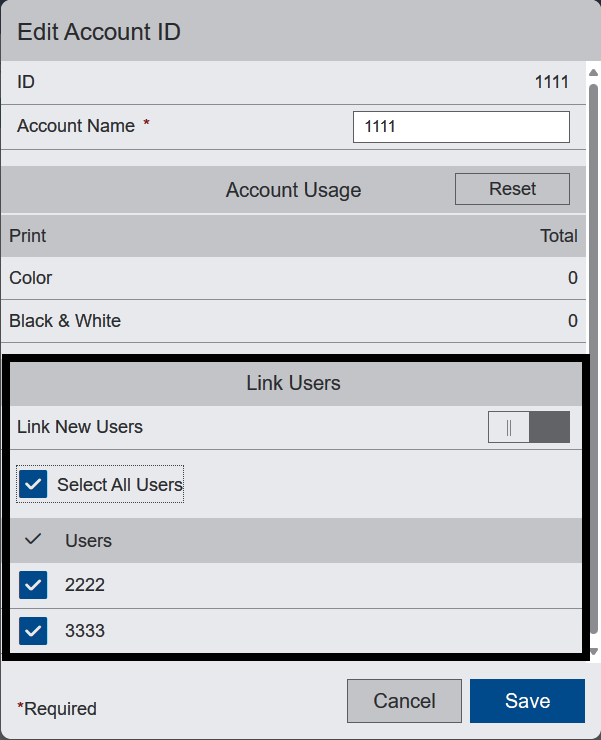Focus the Account Name text field
The image size is (601, 740).
pyautogui.click(x=461, y=127)
